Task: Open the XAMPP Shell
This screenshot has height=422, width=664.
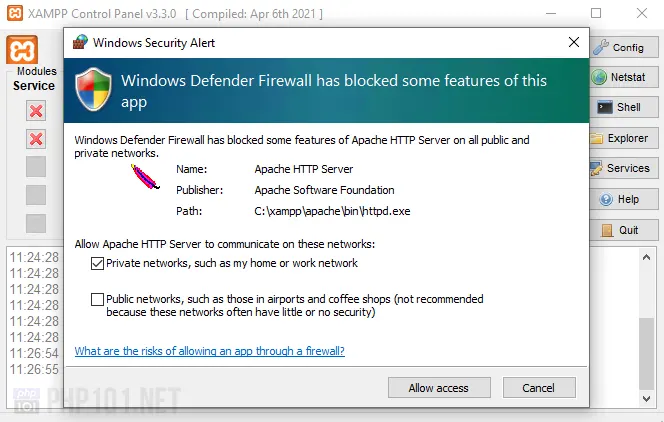Action: tap(620, 108)
